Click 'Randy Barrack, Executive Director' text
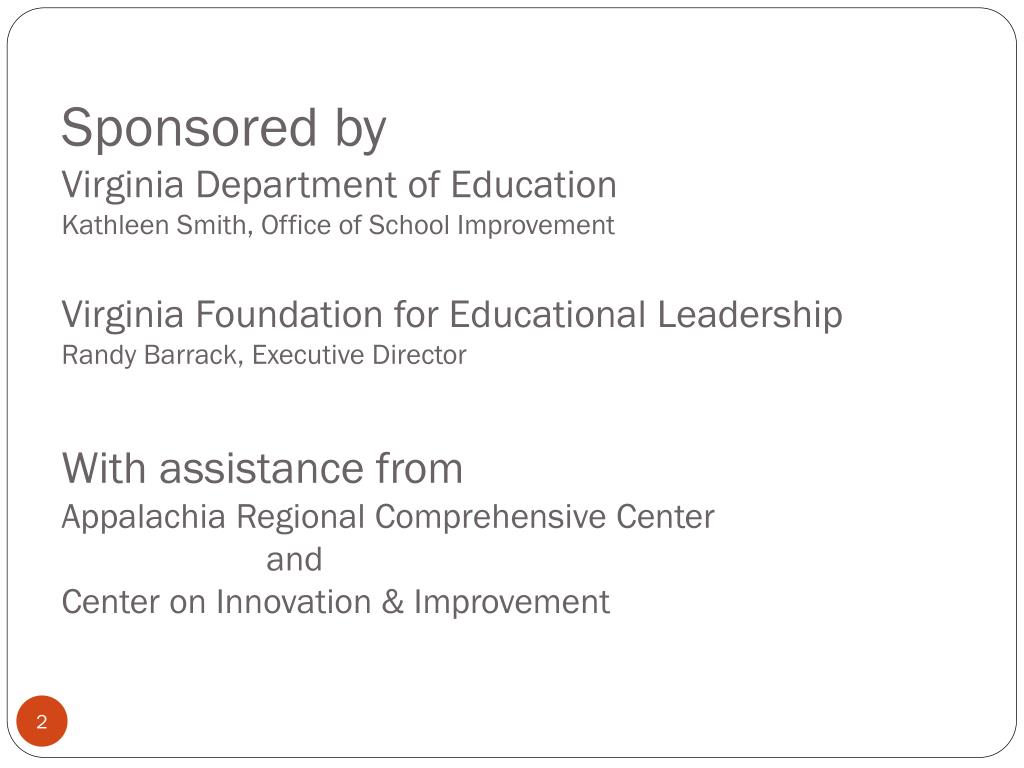Screen dimensions: 1024x768 (264, 356)
